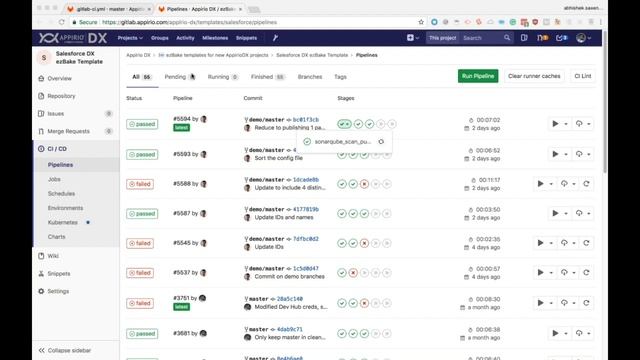Retry failed pipeline #5545

click(x=587, y=243)
